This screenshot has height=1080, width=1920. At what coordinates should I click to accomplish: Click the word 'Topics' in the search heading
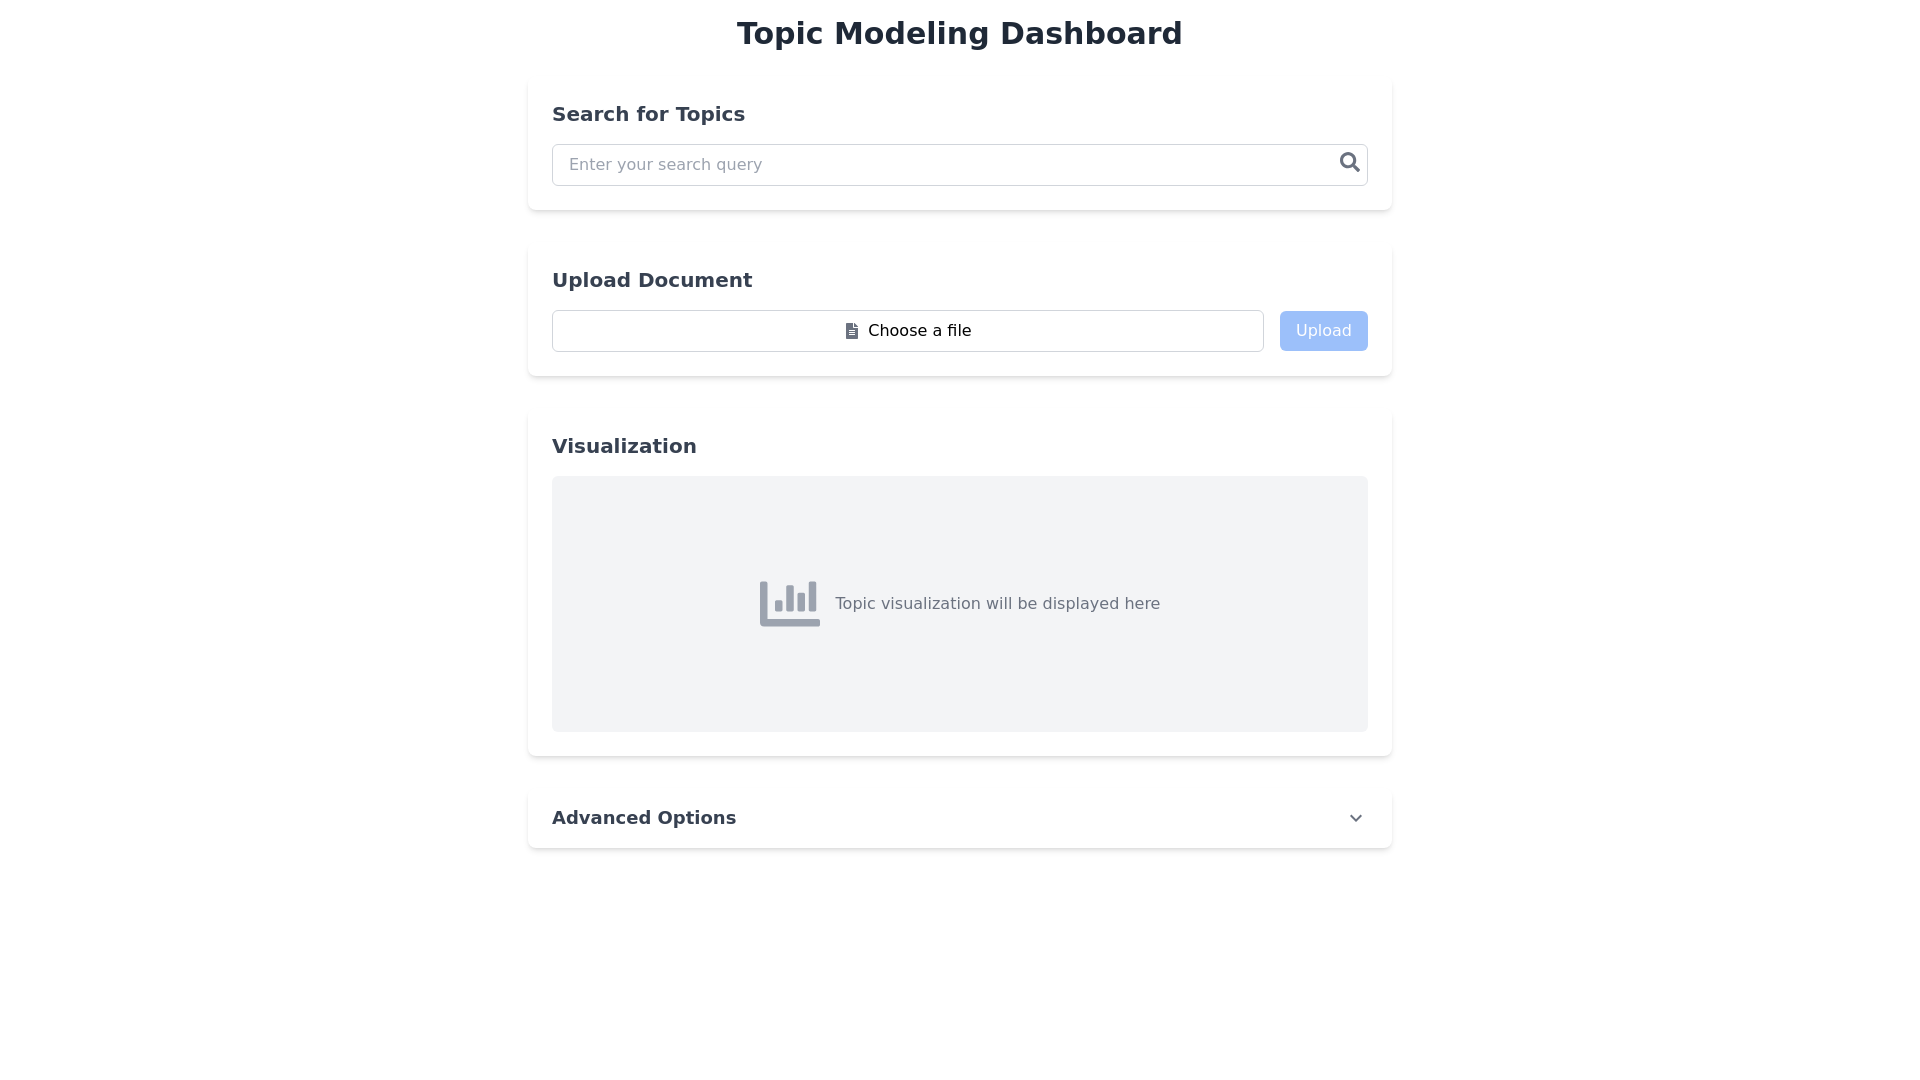(710, 114)
